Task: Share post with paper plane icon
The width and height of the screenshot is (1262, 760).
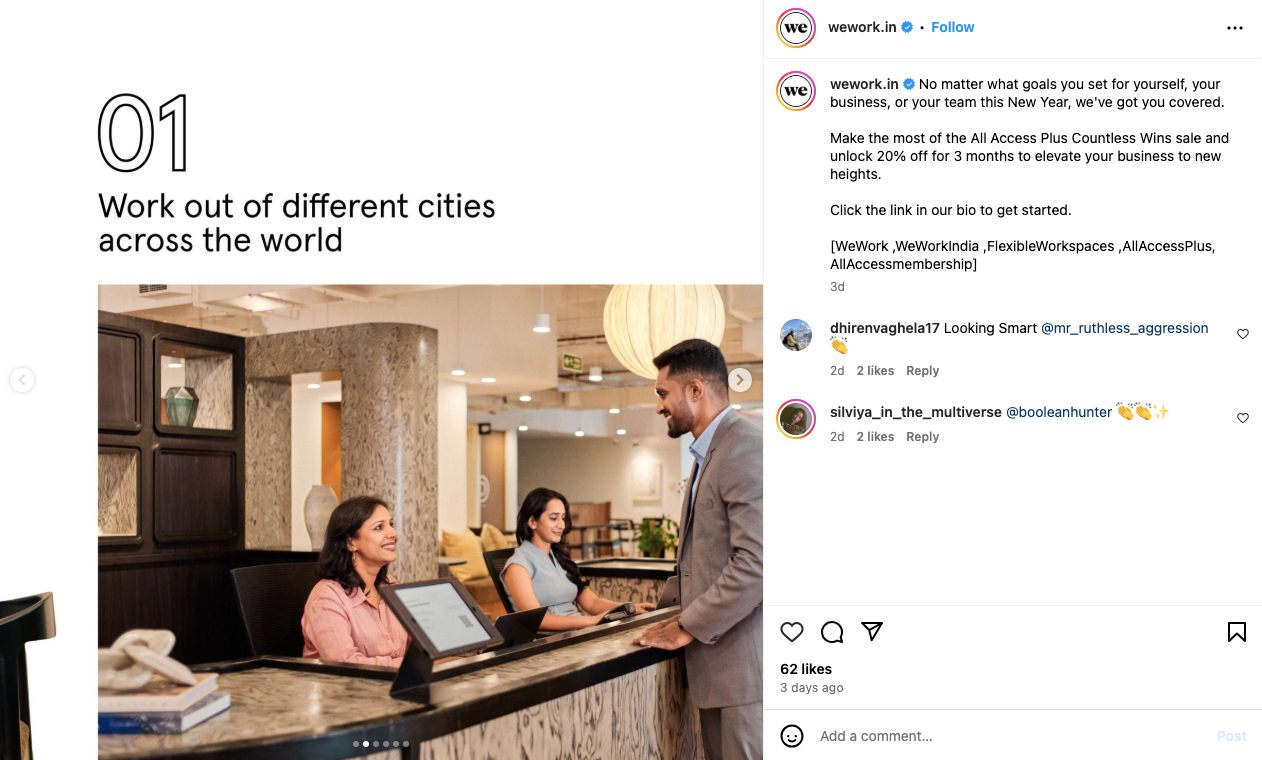Action: [x=872, y=631]
